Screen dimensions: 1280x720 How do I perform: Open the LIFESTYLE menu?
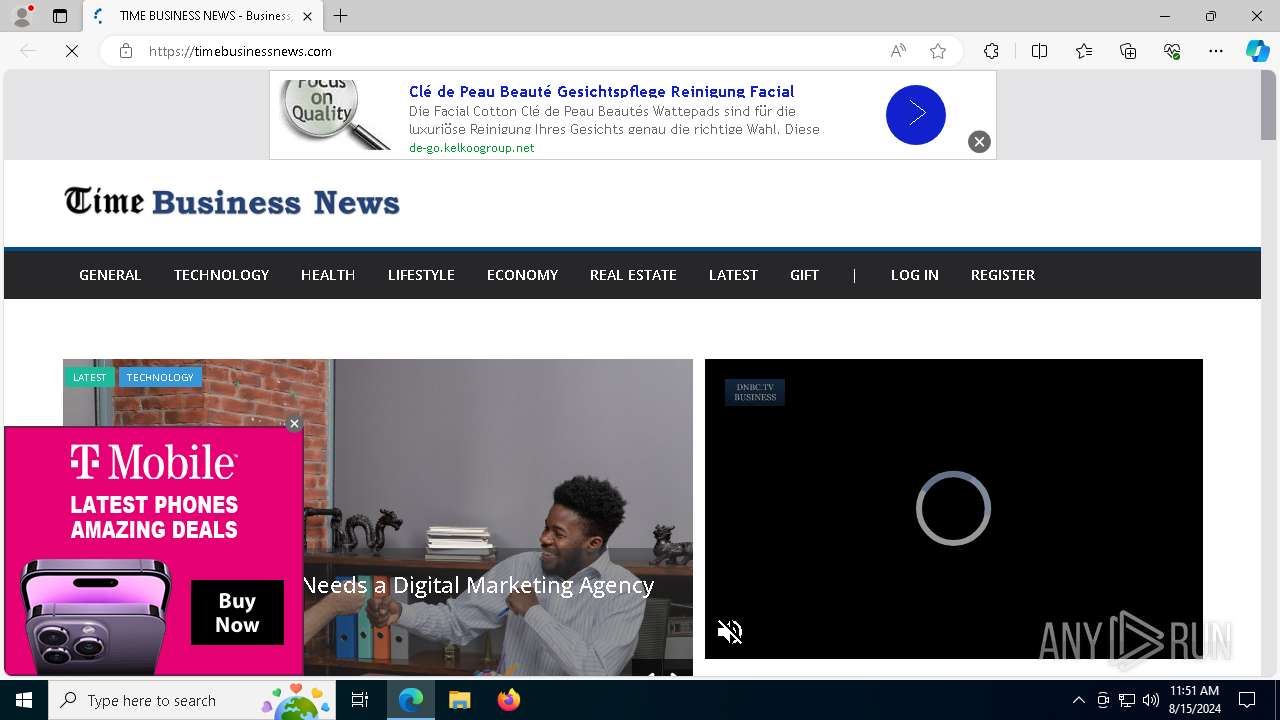pyautogui.click(x=421, y=275)
